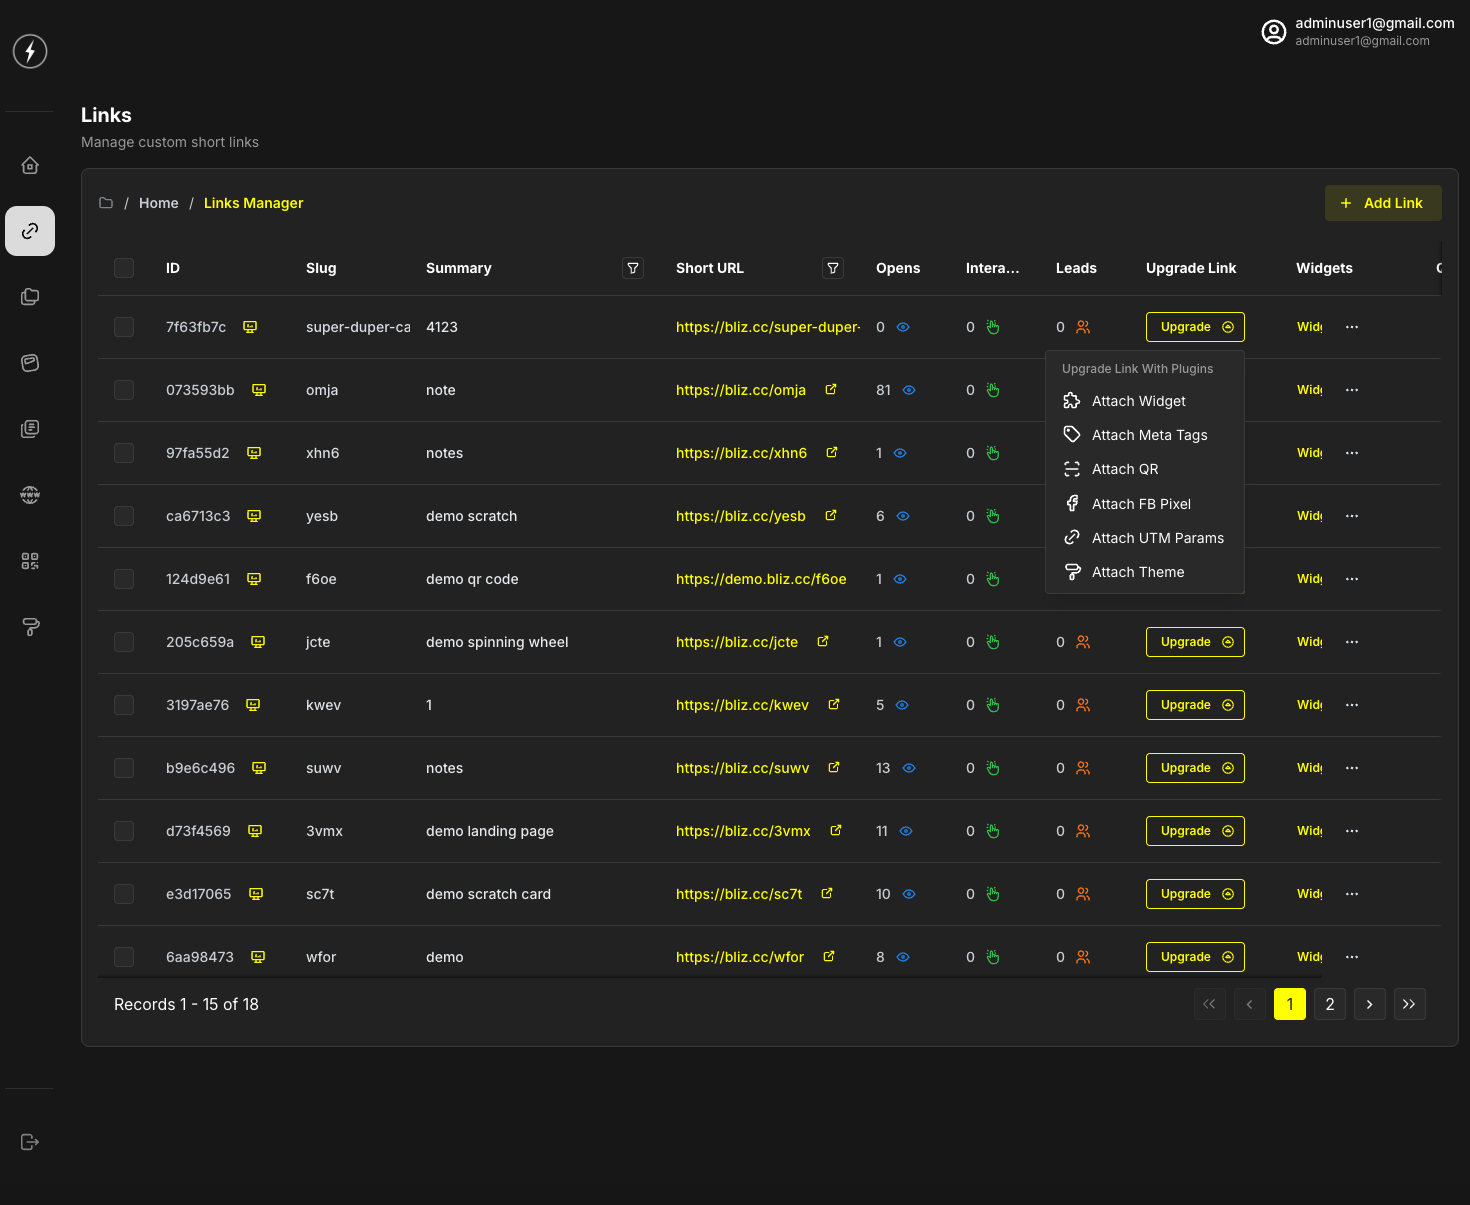Screen dimensions: 1470x1205
Task: Click the user avatar icon
Action: click(1274, 32)
